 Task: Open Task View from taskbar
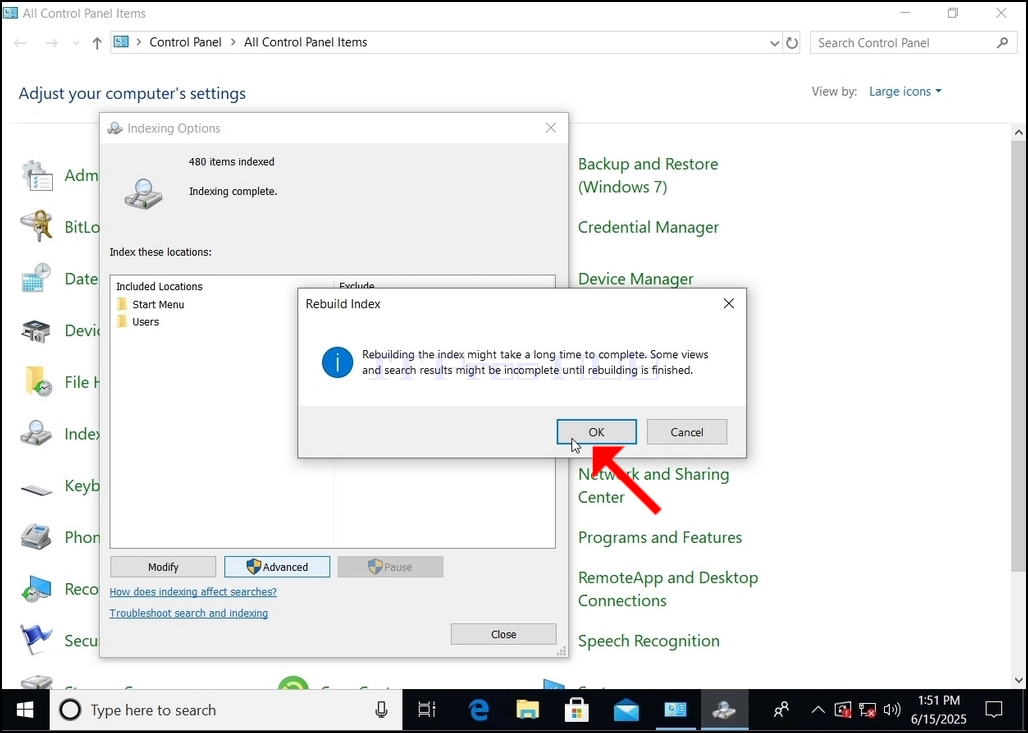(x=427, y=710)
